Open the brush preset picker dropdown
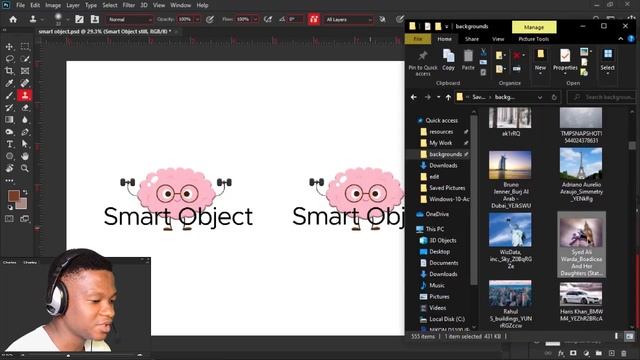 pos(67,19)
